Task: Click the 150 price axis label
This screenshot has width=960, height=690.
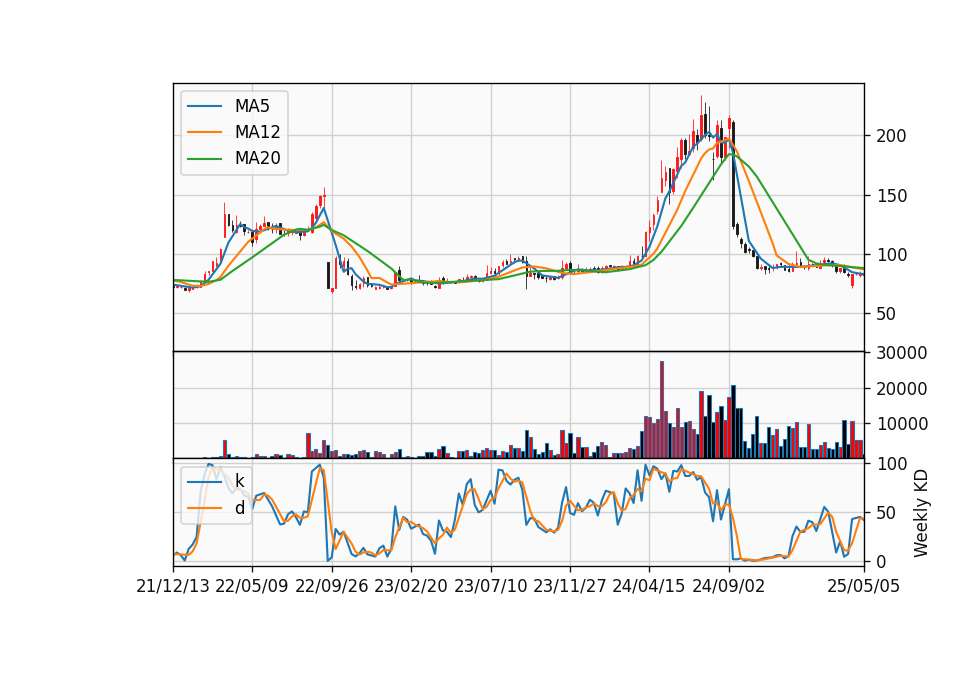Action: click(x=891, y=196)
